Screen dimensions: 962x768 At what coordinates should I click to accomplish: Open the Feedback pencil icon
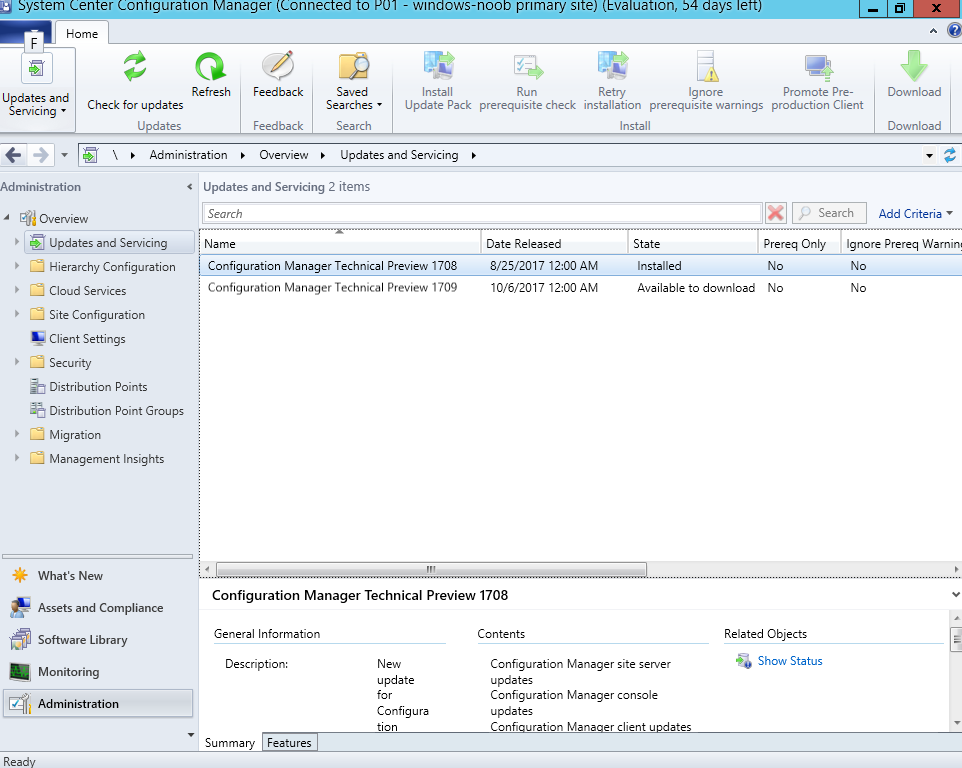point(278,66)
